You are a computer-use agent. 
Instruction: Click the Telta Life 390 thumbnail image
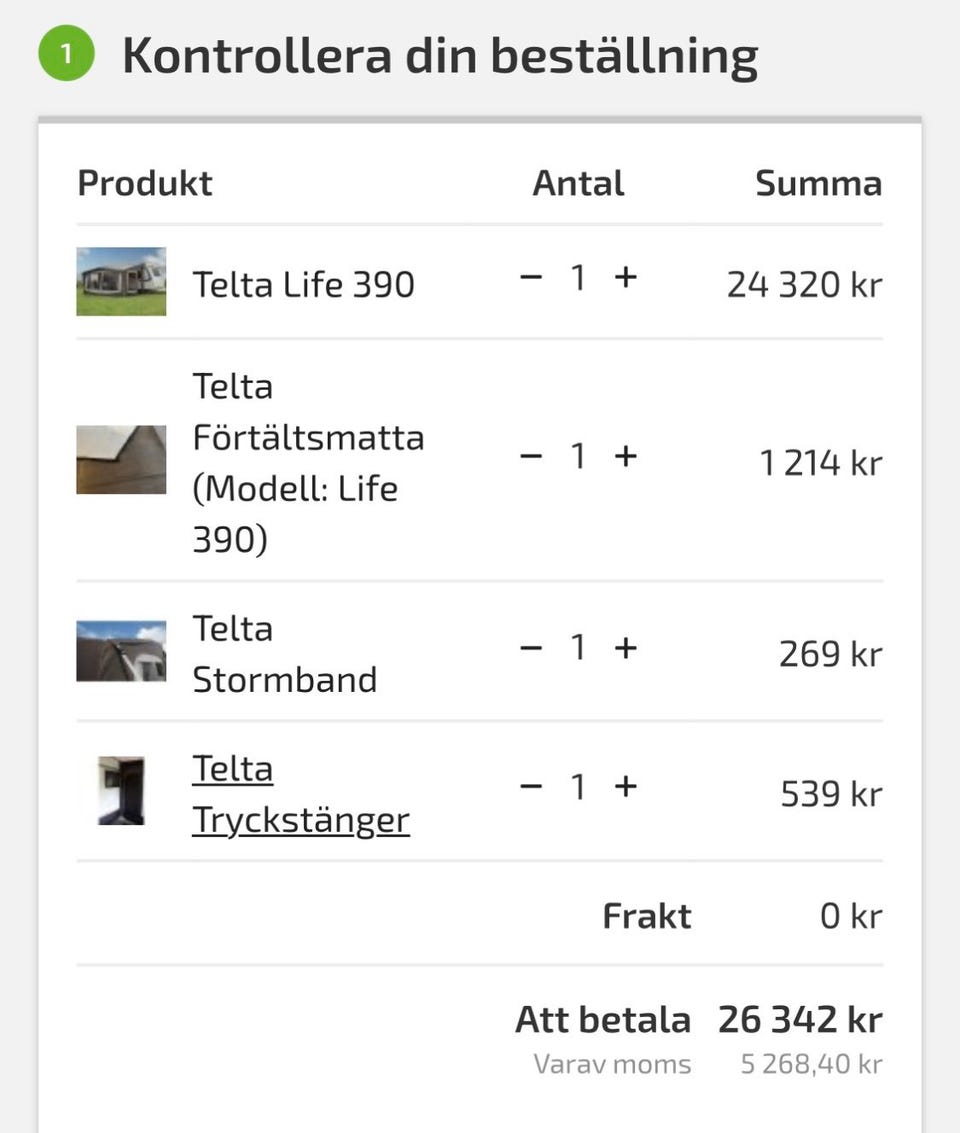point(121,281)
